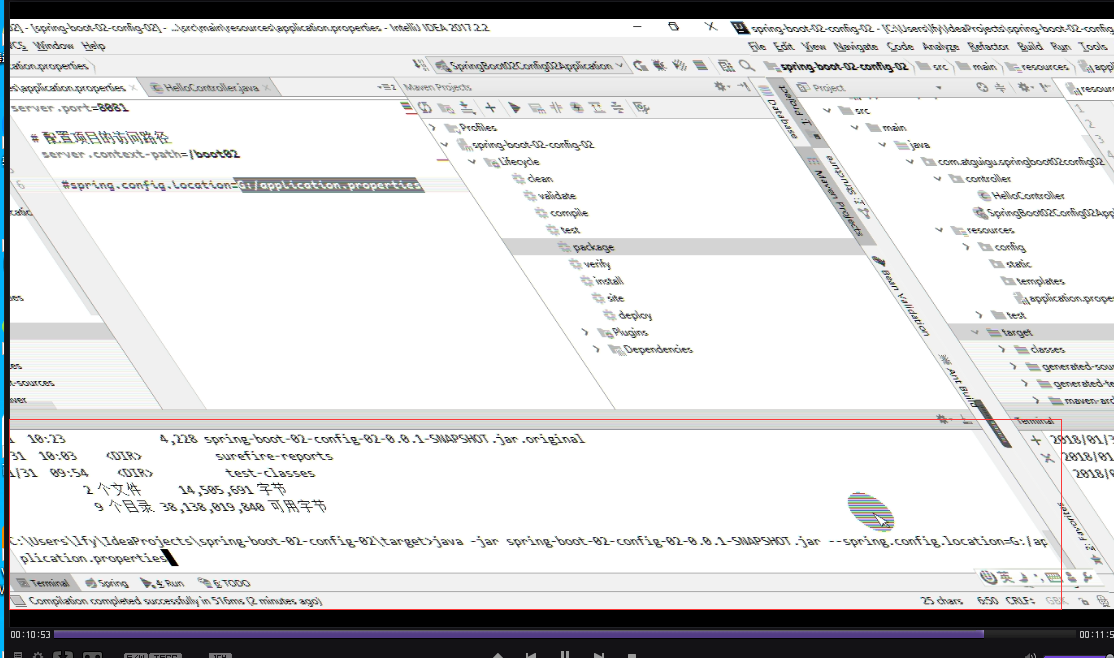Open the Analyze menu
Viewport: 1114px width, 658px height.
pos(940,46)
